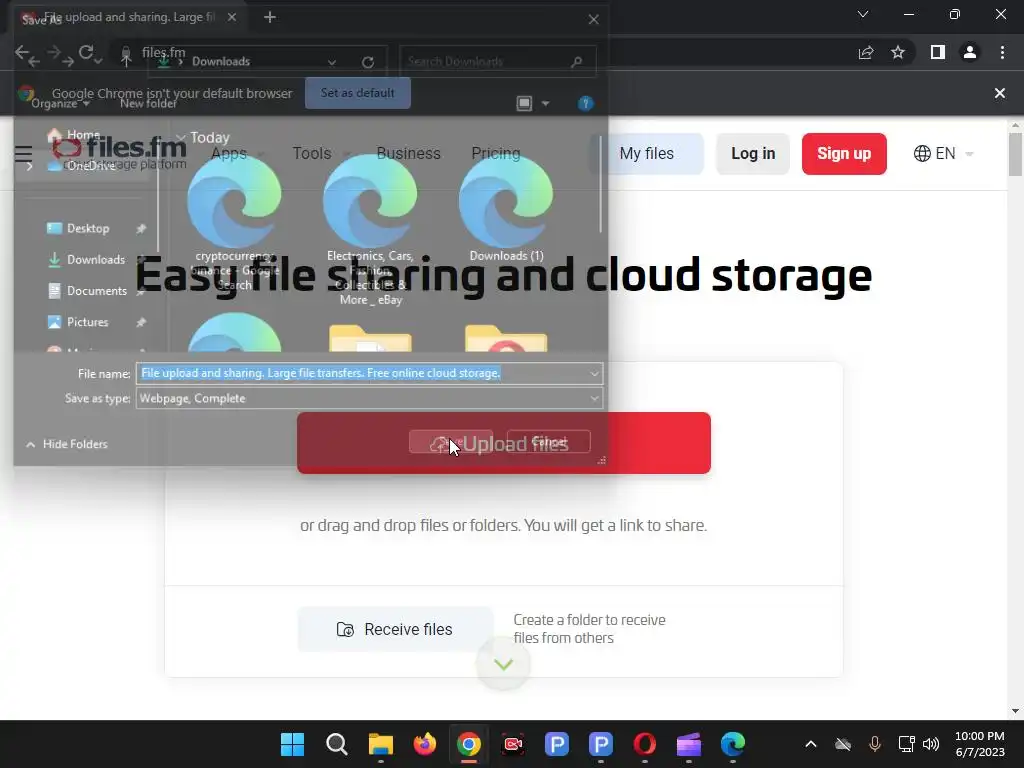The width and height of the screenshot is (1024, 768).
Task: Open Chrome side panel icon
Action: [938, 52]
